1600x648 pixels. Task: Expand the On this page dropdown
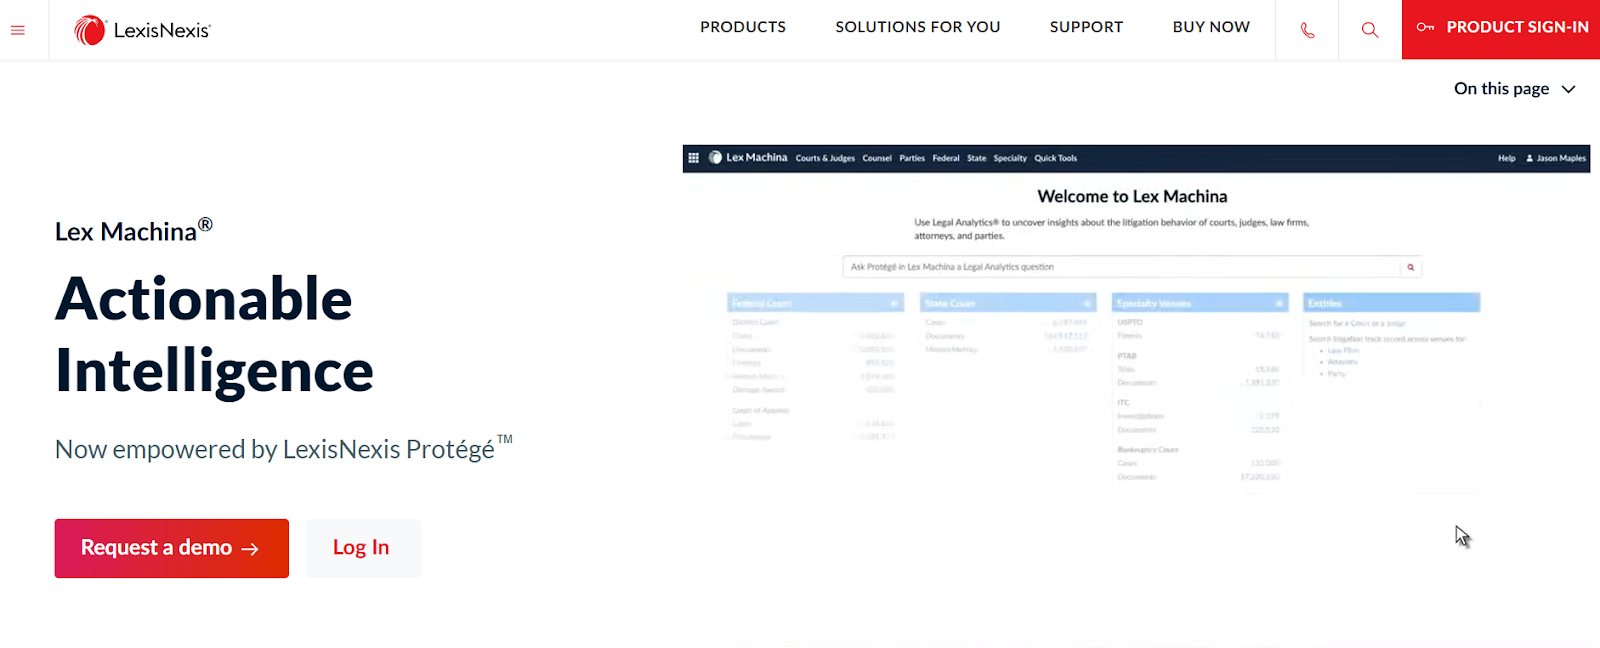tap(1514, 89)
